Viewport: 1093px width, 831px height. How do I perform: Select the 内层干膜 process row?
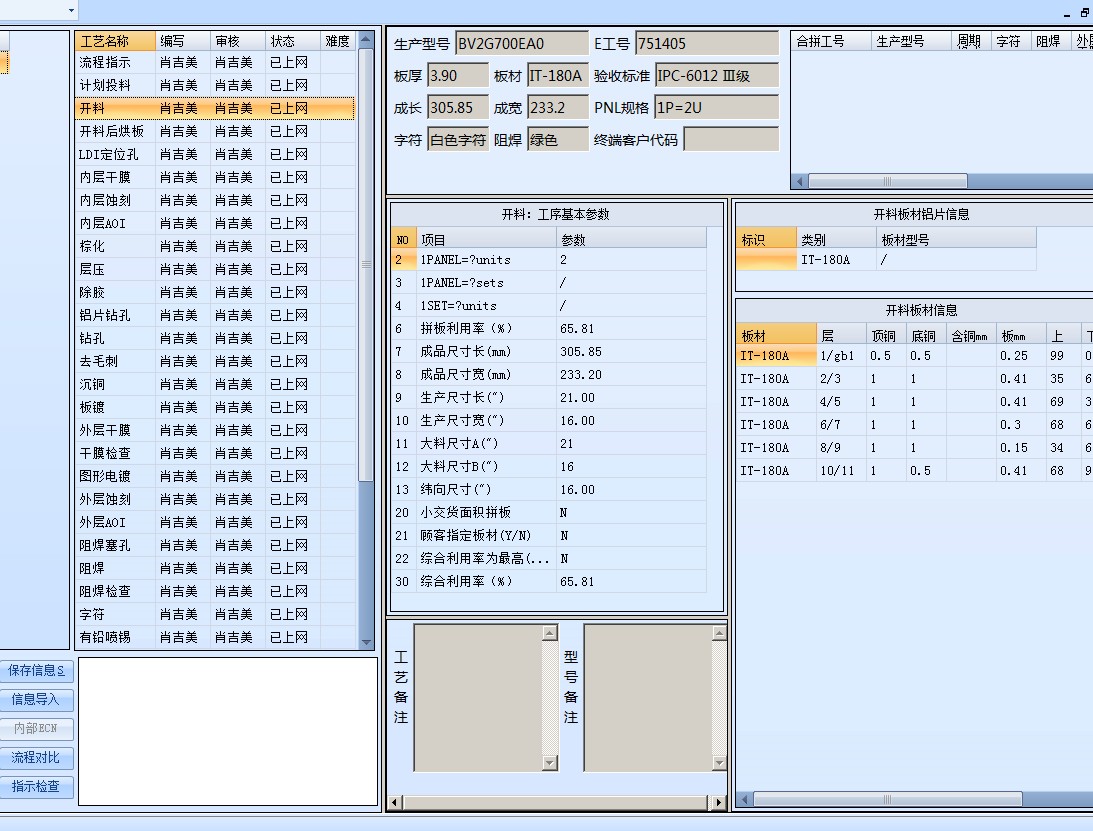215,178
